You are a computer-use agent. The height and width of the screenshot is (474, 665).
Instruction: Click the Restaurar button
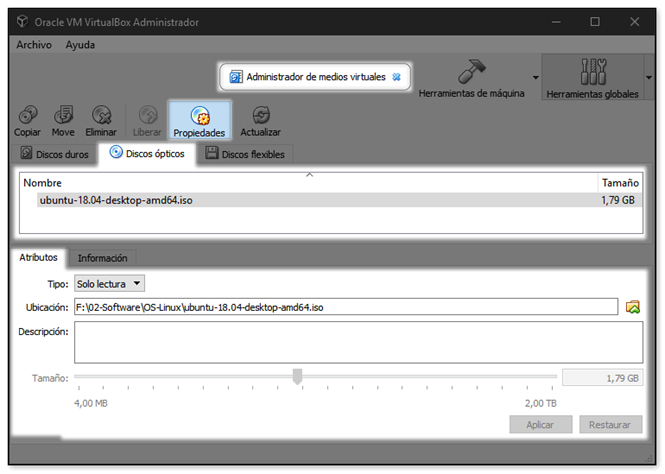[x=610, y=424]
